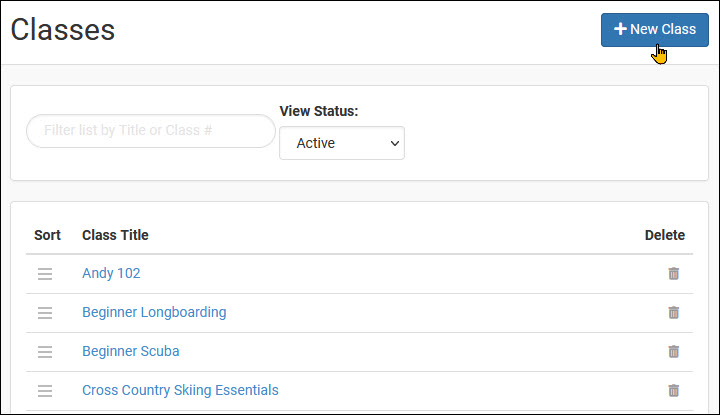
Task: Click the chevron arrow beside Active
Action: [394, 143]
